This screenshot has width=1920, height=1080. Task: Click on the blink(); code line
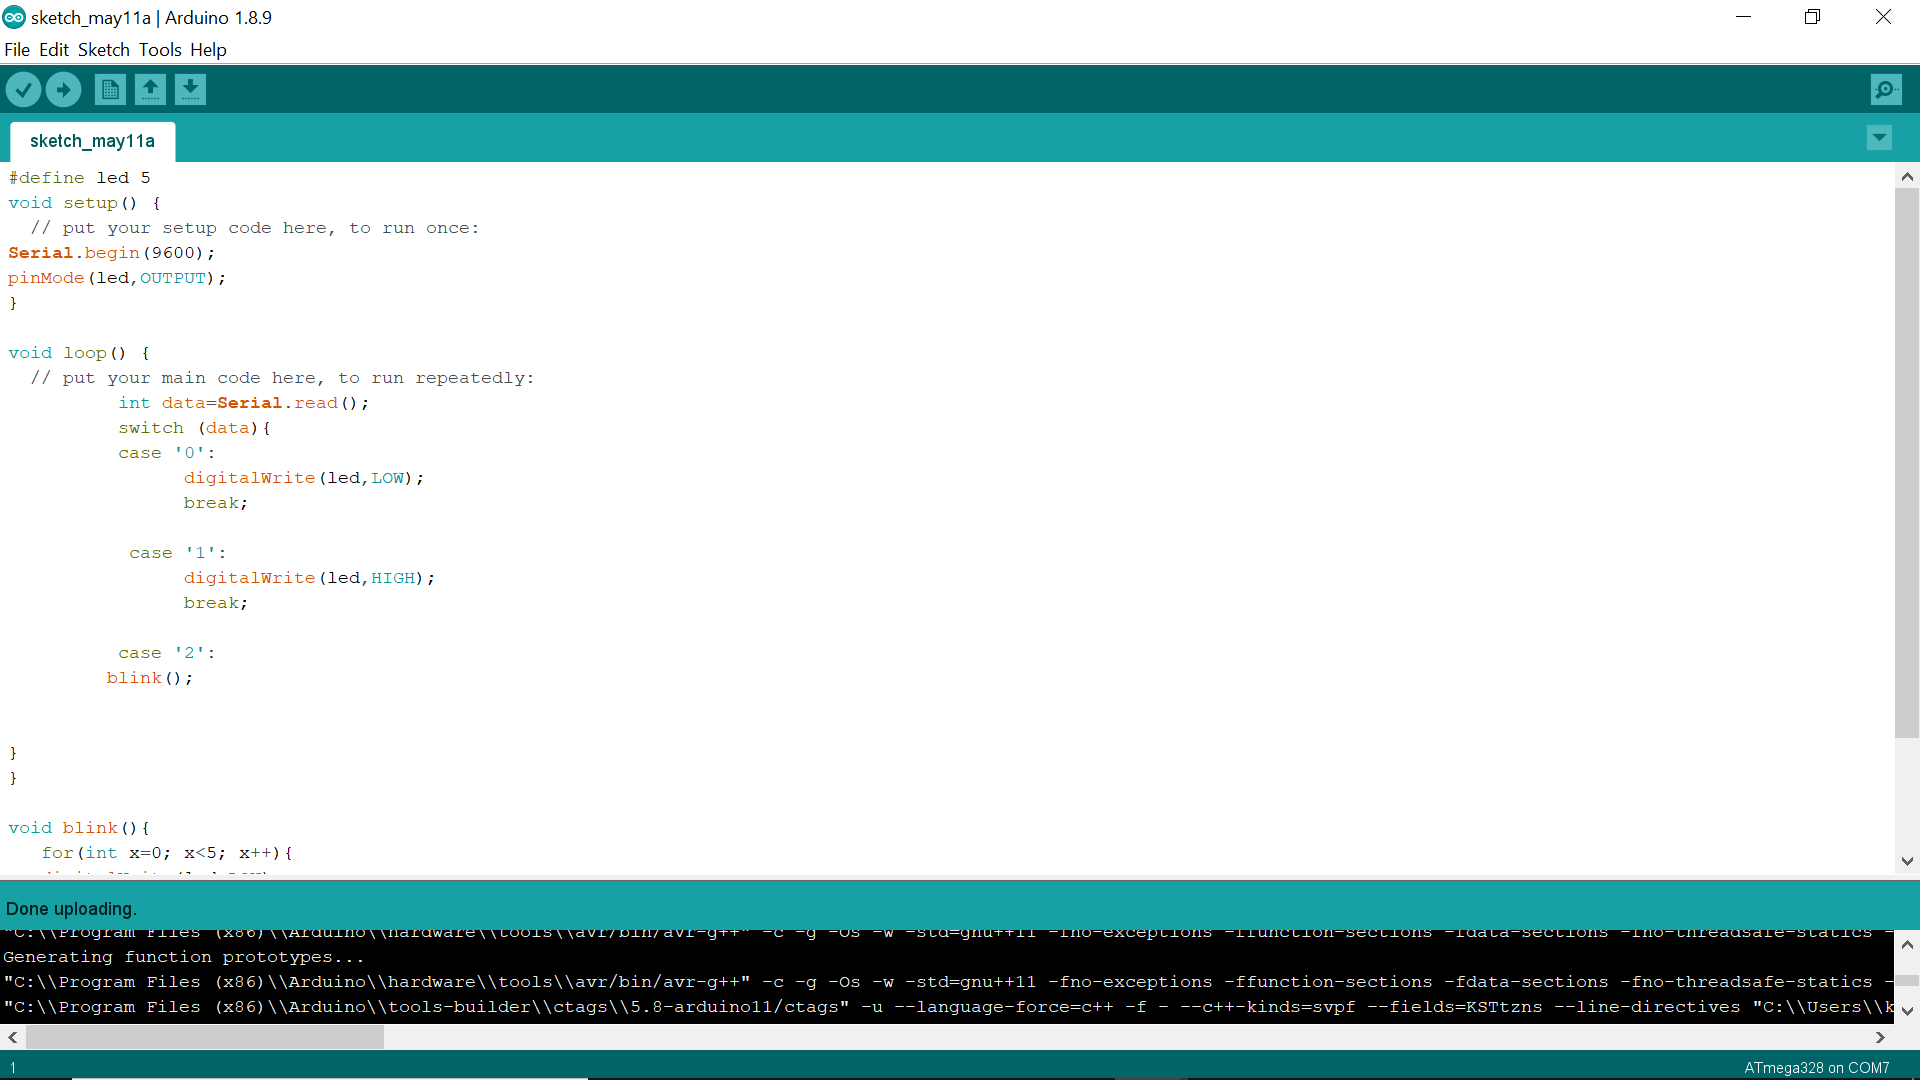[150, 678]
